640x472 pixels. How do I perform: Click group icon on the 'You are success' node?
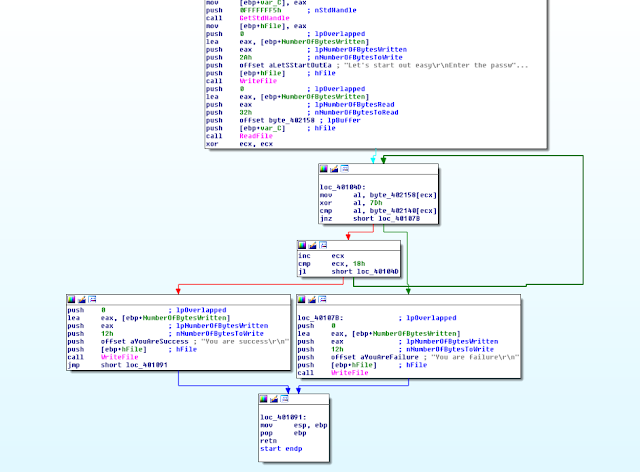coord(92,300)
